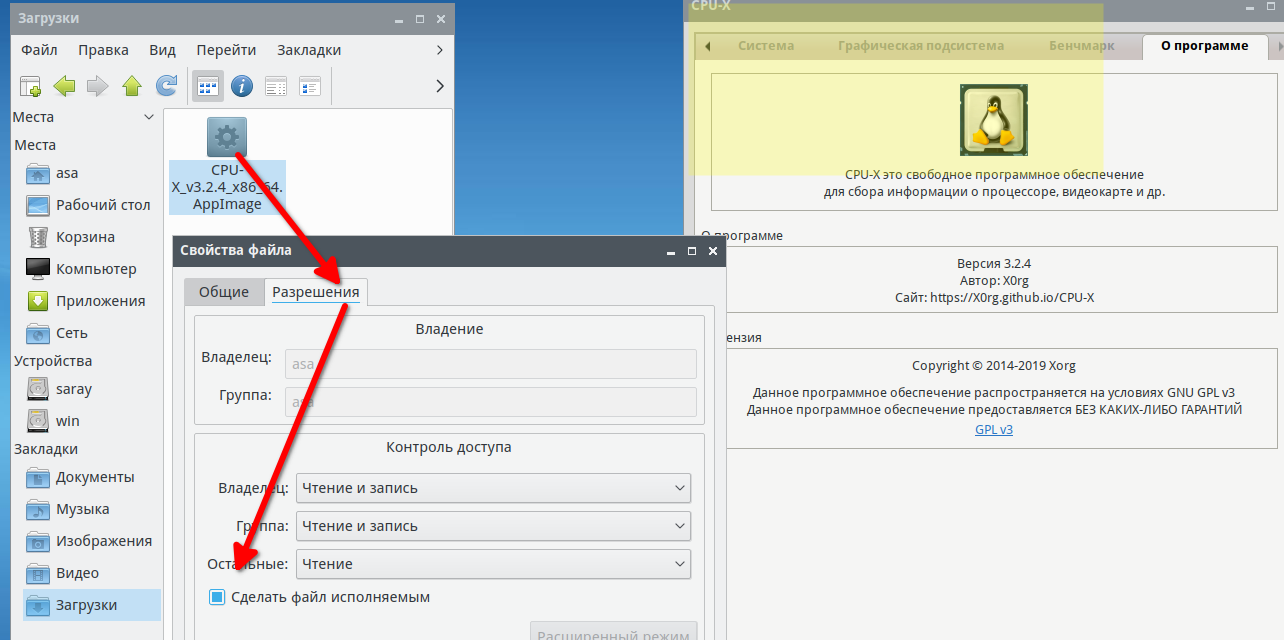
Task: Open the Файл menu
Action: (39, 50)
